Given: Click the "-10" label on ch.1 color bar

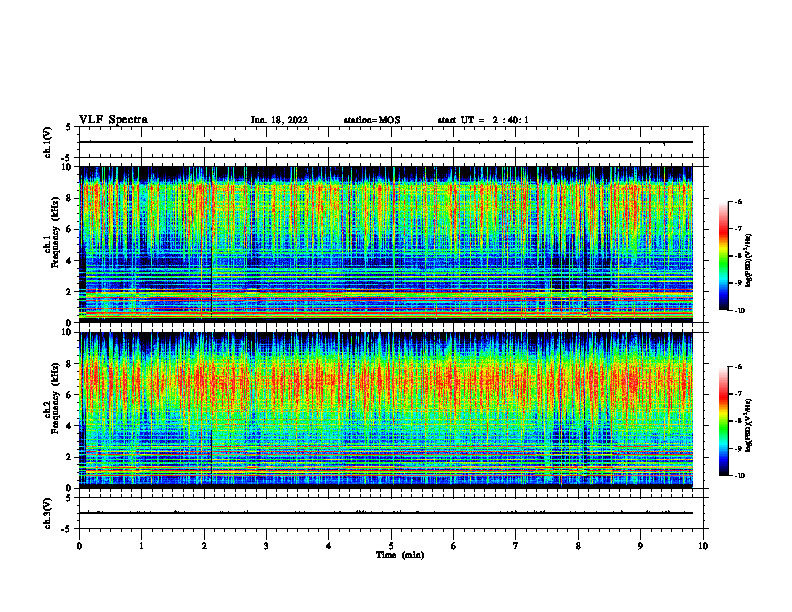Looking at the screenshot, I should pos(740,311).
